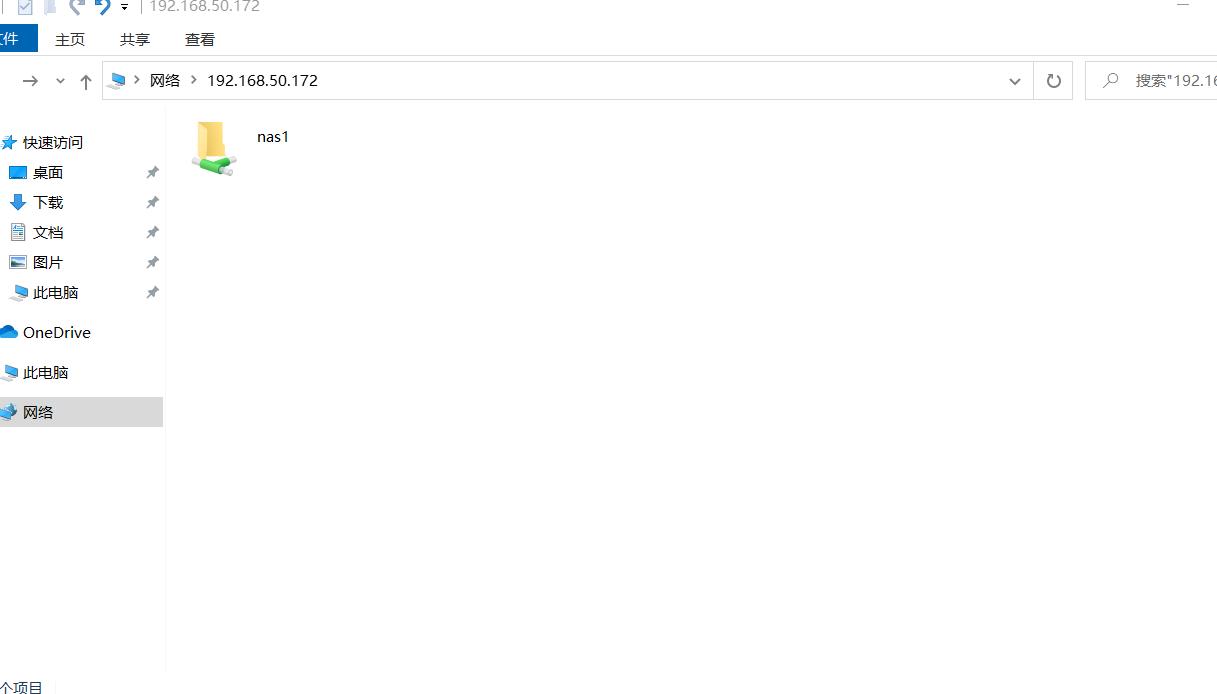Click the 文档 document icon in sidebar
The image size is (1217, 694).
pyautogui.click(x=18, y=232)
